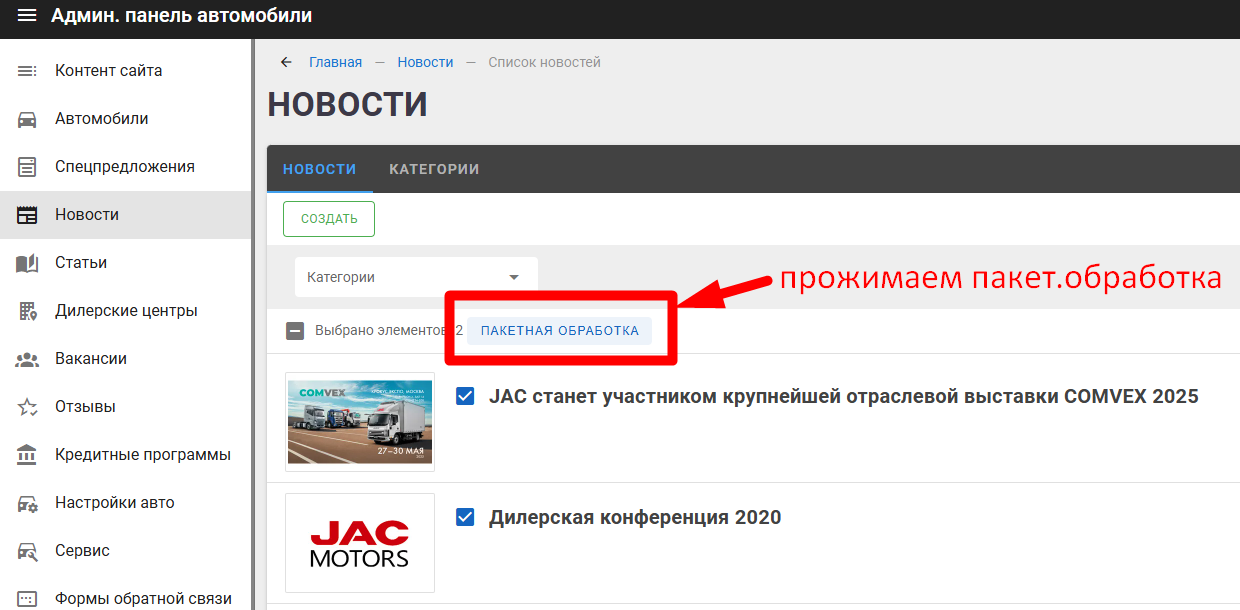Click the people icon for Вакансии
This screenshot has width=1240, height=610.
pos(27,359)
